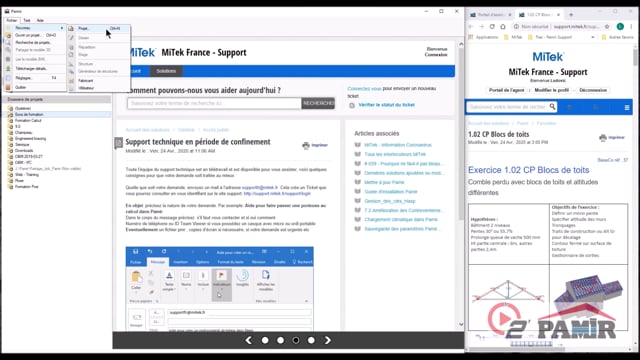Go to the previous carousel slide
The image size is (640, 360).
[249, 340]
